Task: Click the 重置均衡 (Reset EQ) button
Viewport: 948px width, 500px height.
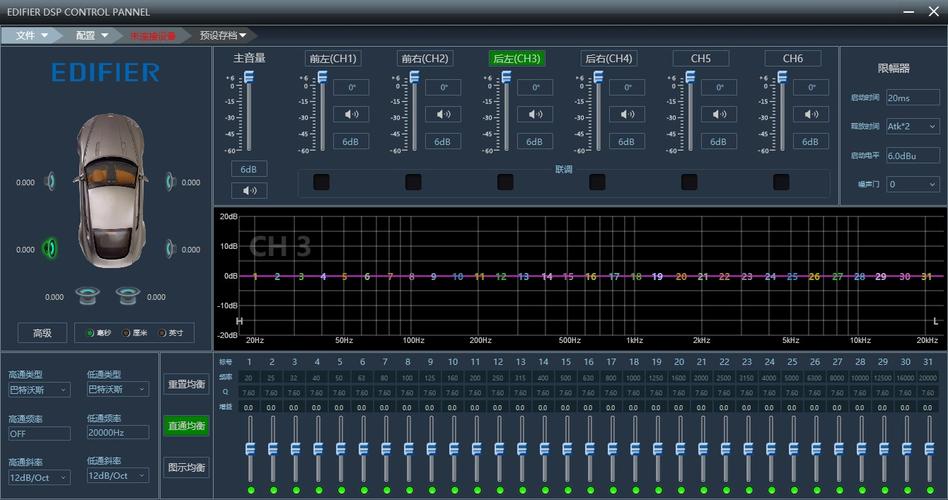Action: [186, 384]
